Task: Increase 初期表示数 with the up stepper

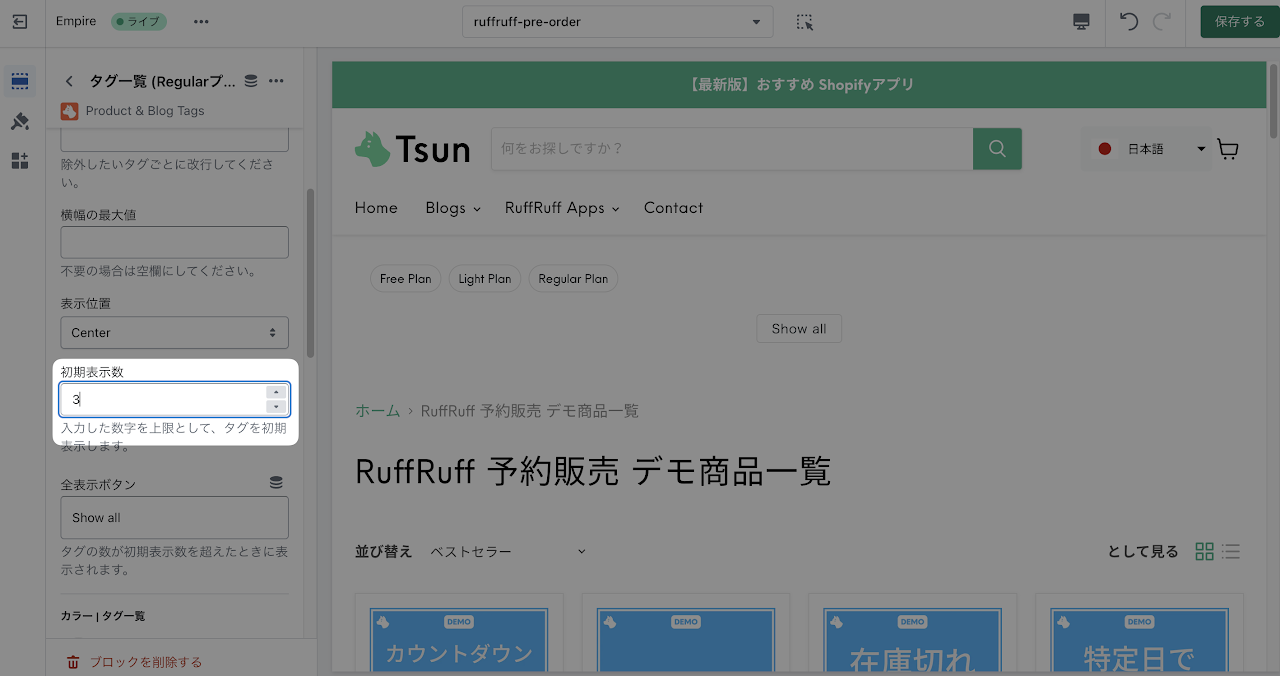Action: (276, 392)
